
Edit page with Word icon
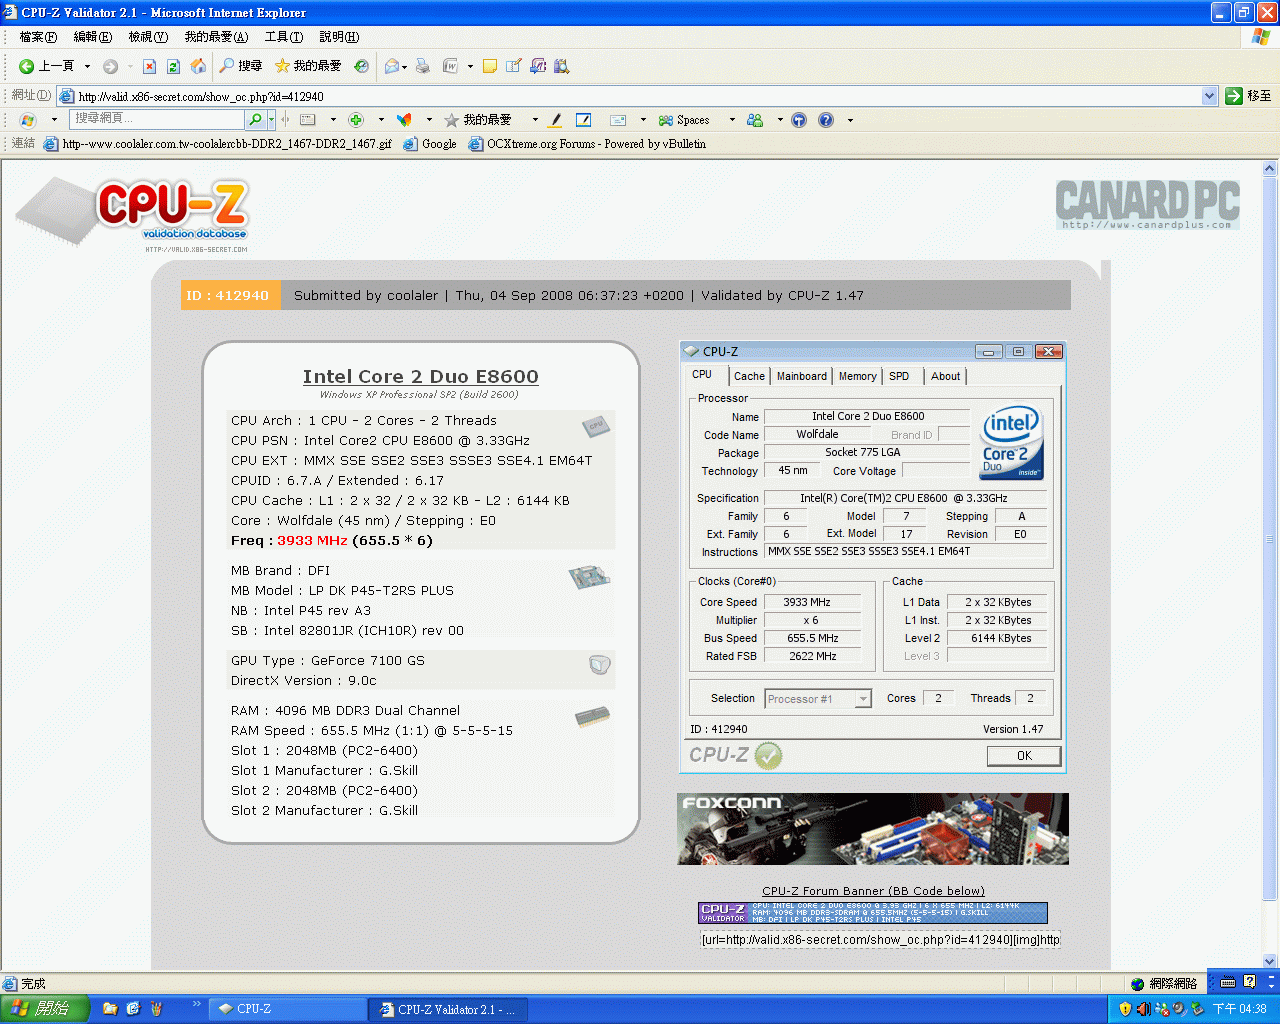450,66
